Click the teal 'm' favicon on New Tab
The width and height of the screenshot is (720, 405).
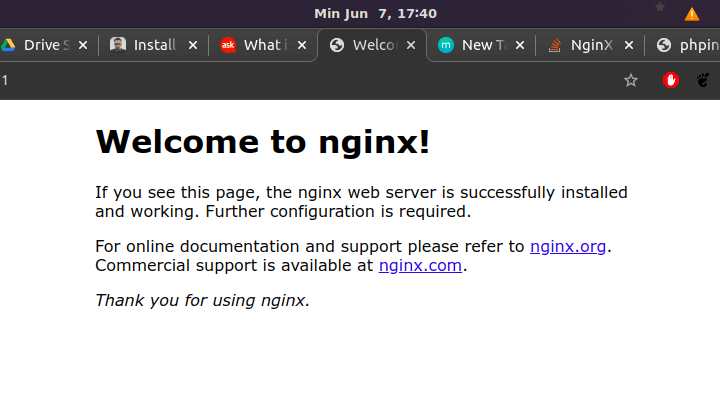click(446, 45)
